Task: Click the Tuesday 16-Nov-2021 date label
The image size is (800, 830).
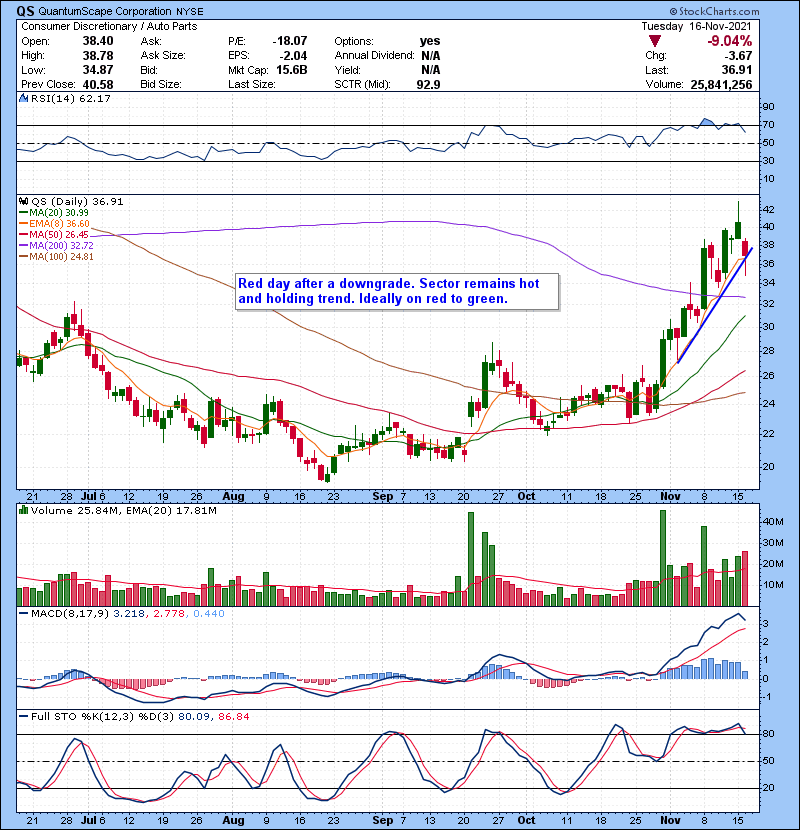Action: [x=696, y=26]
